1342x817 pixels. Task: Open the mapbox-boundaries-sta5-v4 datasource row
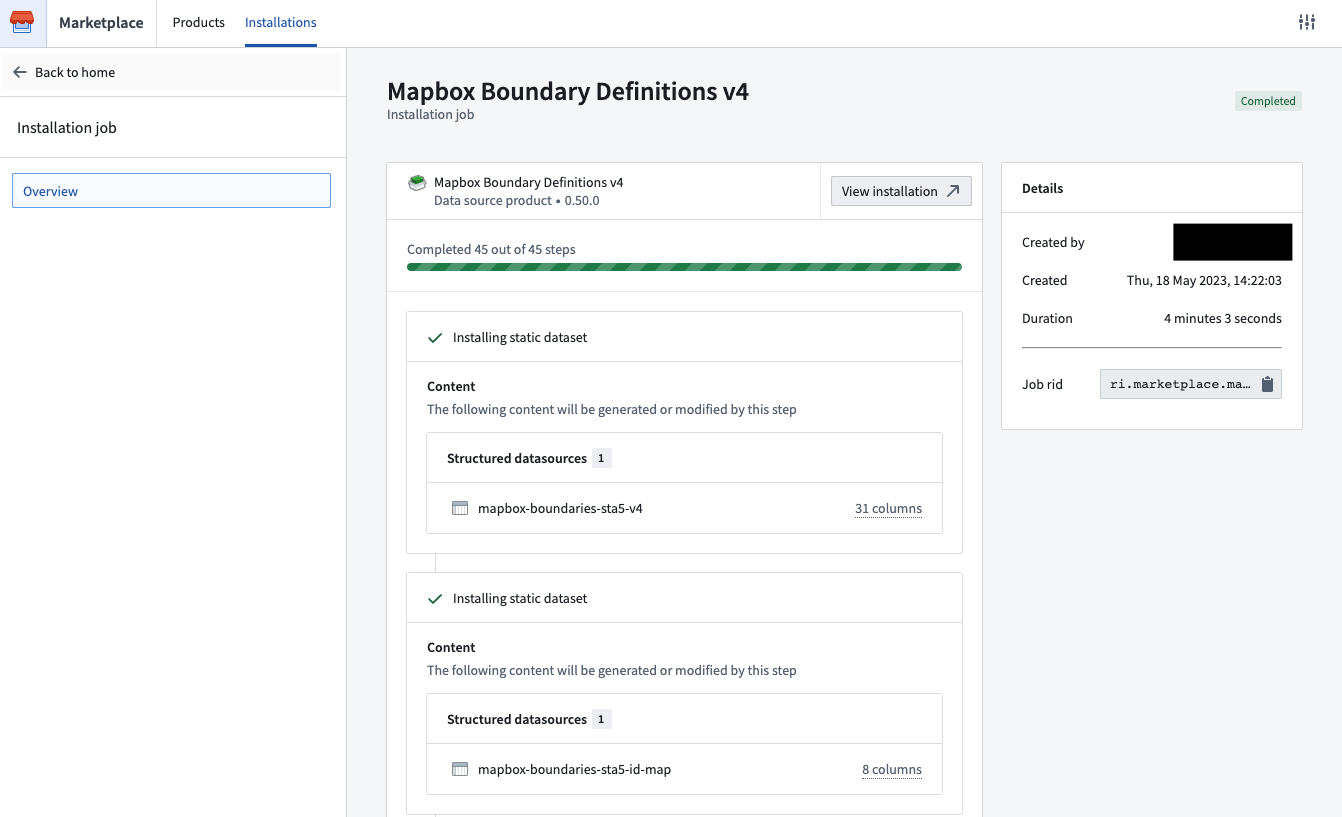684,508
